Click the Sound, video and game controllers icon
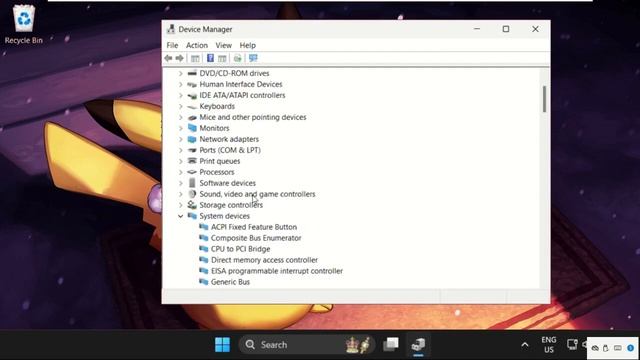Image resolution: width=640 pixels, height=360 pixels. (192, 194)
